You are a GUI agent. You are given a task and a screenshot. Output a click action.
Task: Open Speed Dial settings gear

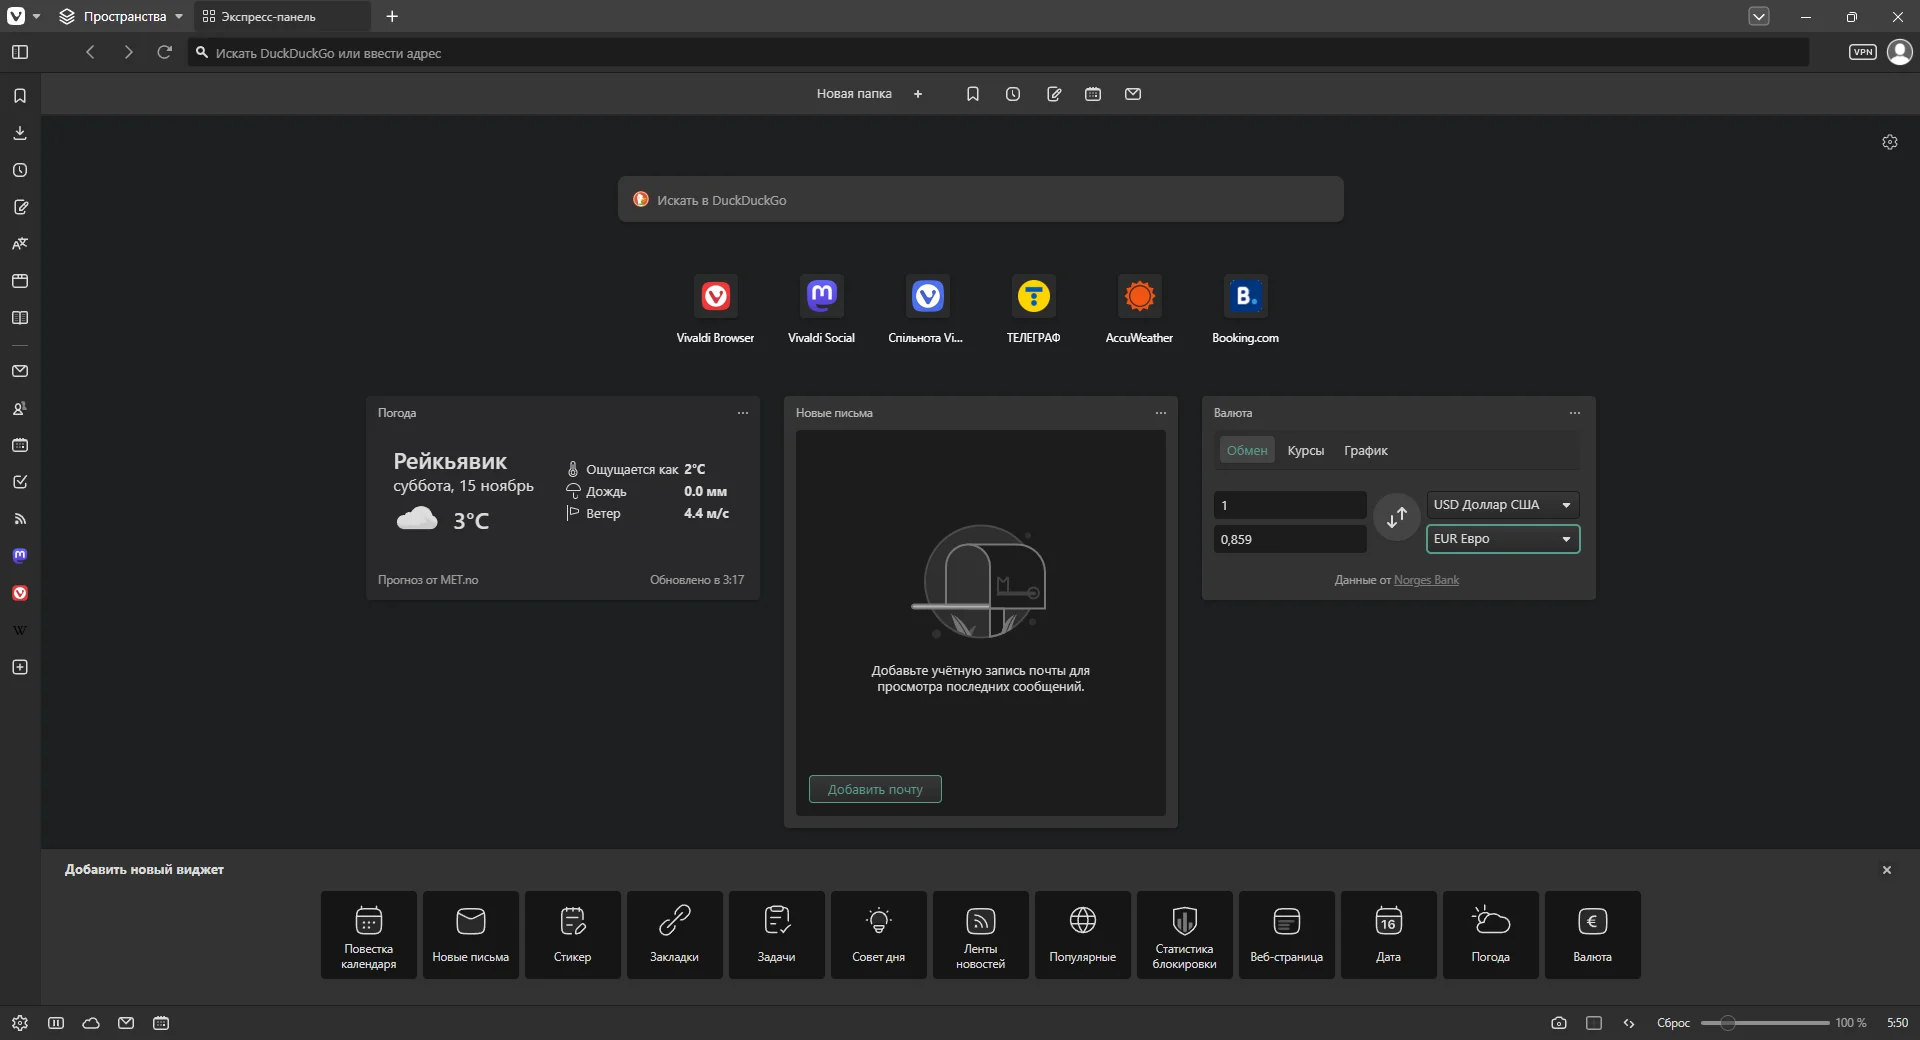click(1889, 142)
